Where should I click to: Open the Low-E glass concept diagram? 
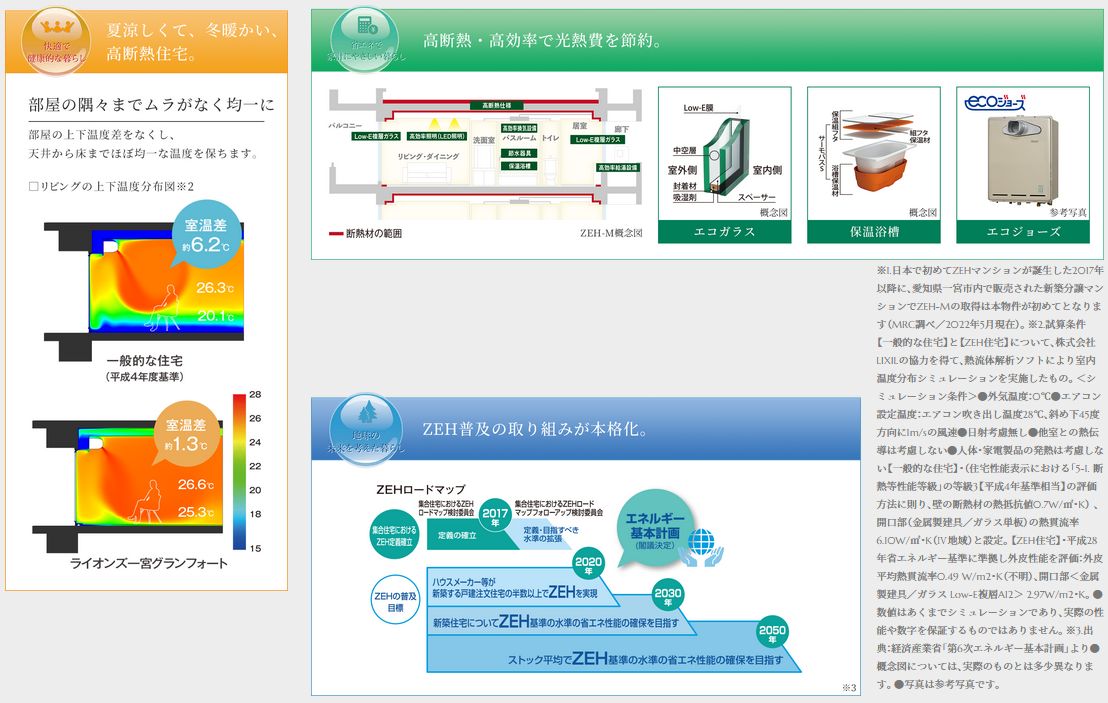click(x=724, y=155)
